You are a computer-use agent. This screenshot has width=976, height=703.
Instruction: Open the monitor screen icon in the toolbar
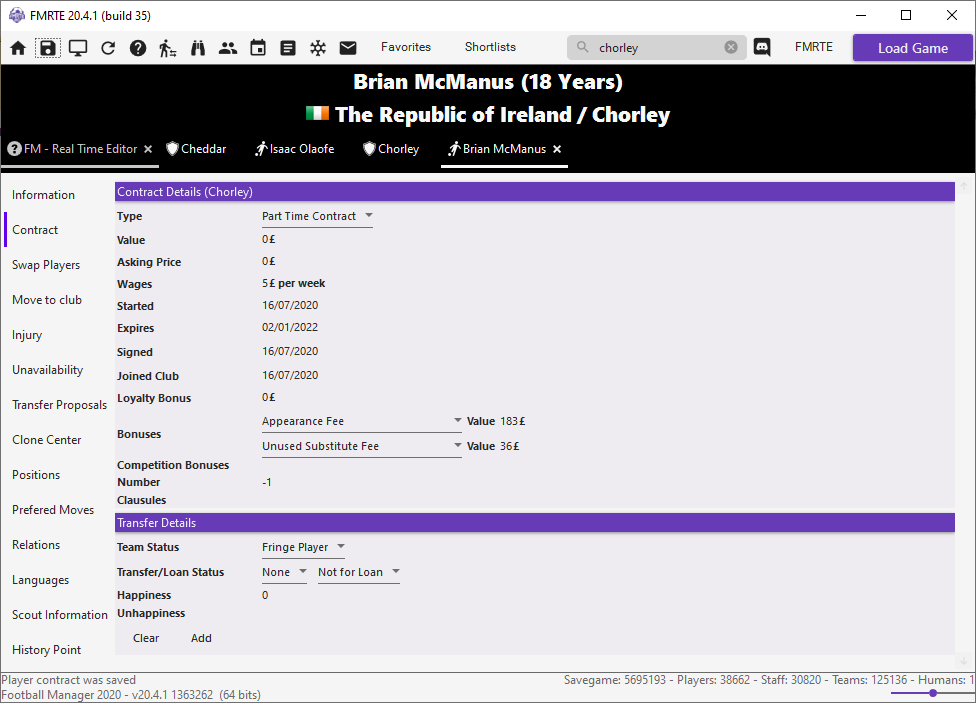pos(78,48)
